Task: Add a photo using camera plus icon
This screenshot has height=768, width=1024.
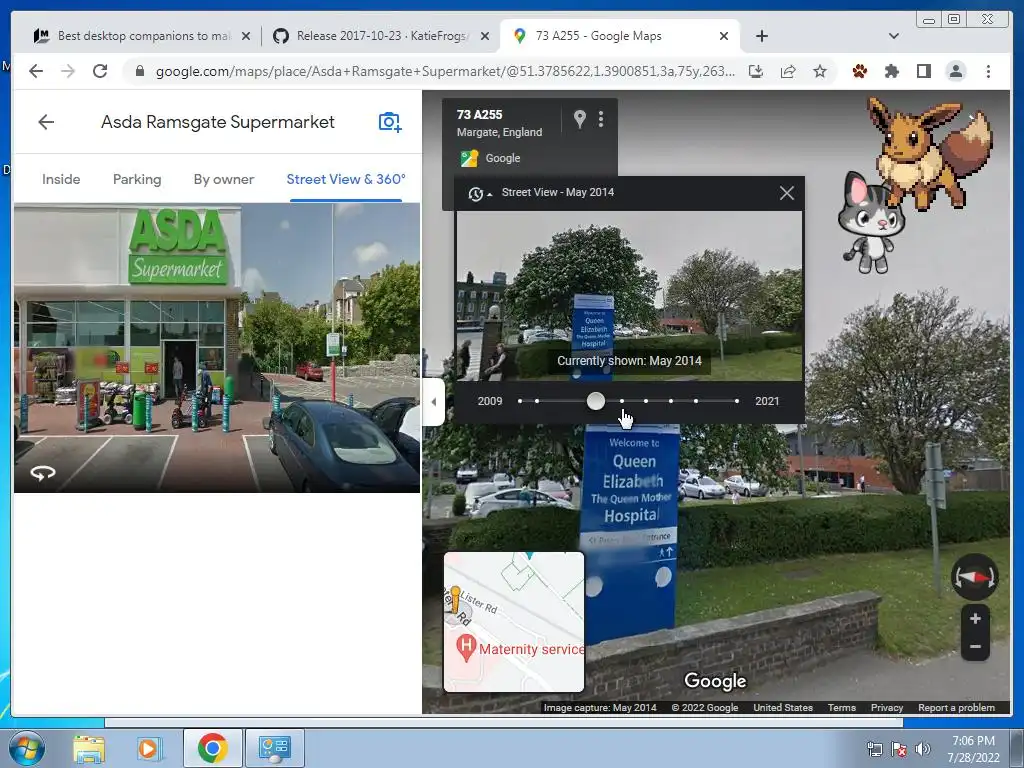Action: coord(390,121)
